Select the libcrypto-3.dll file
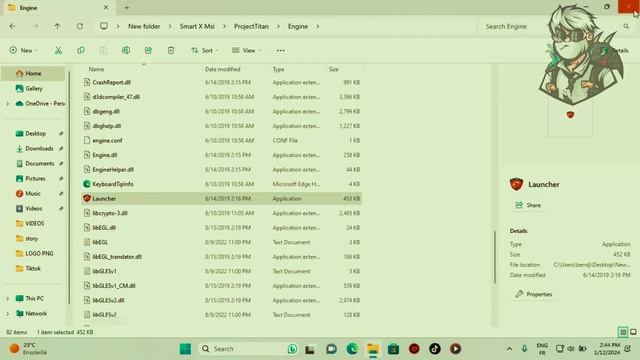 [x=222, y=213]
